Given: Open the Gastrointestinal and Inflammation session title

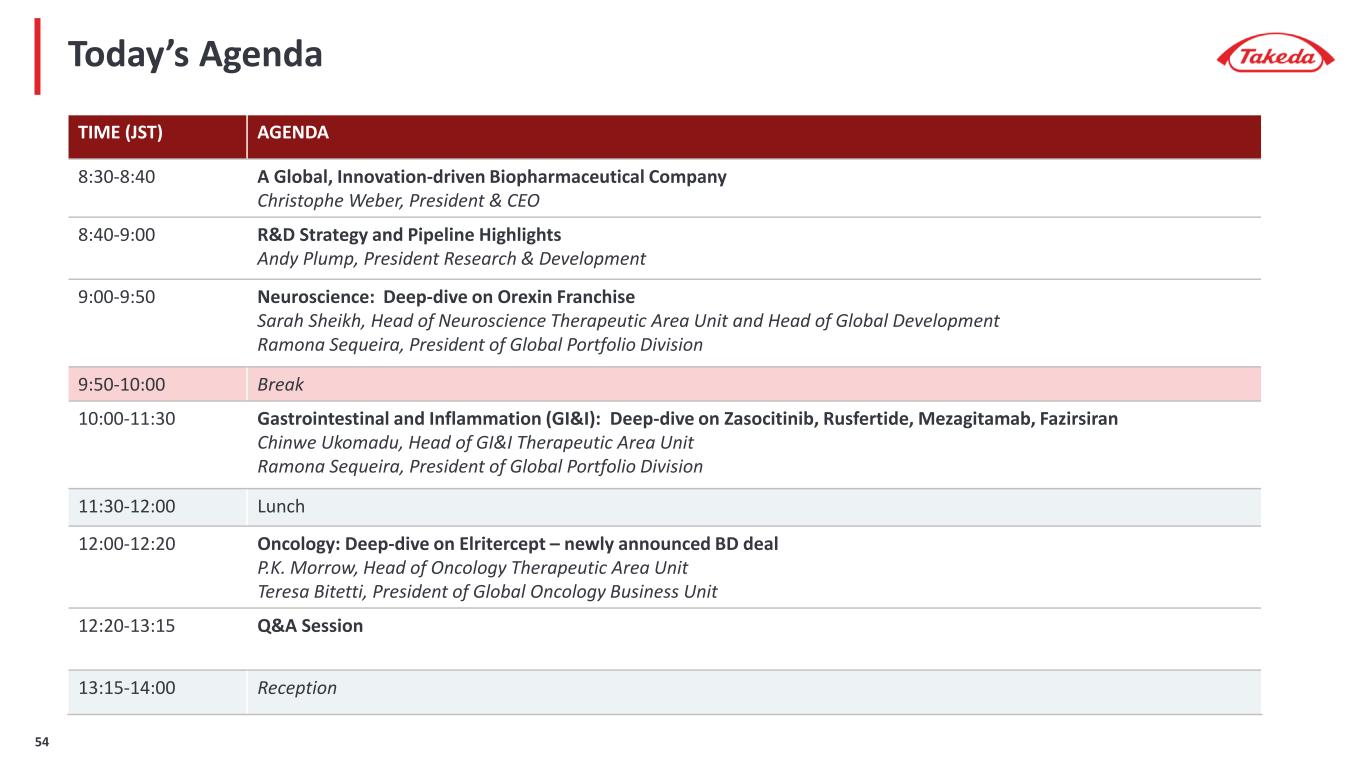Looking at the screenshot, I should [687, 419].
